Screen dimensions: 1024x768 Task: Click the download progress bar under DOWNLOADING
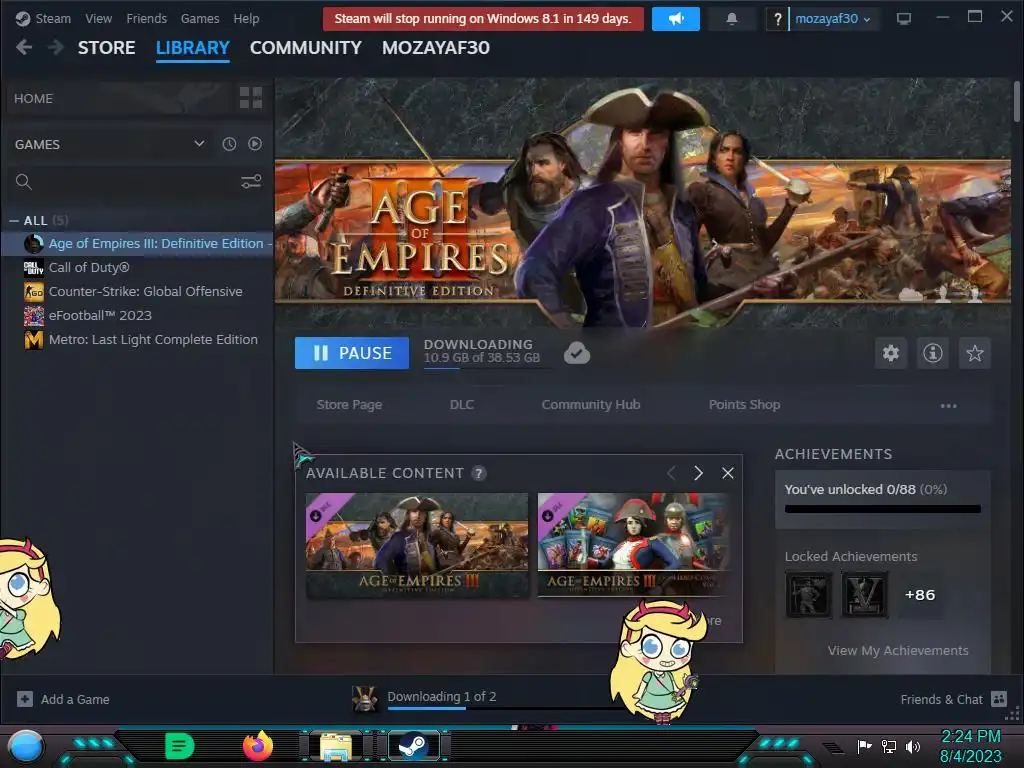coord(487,368)
